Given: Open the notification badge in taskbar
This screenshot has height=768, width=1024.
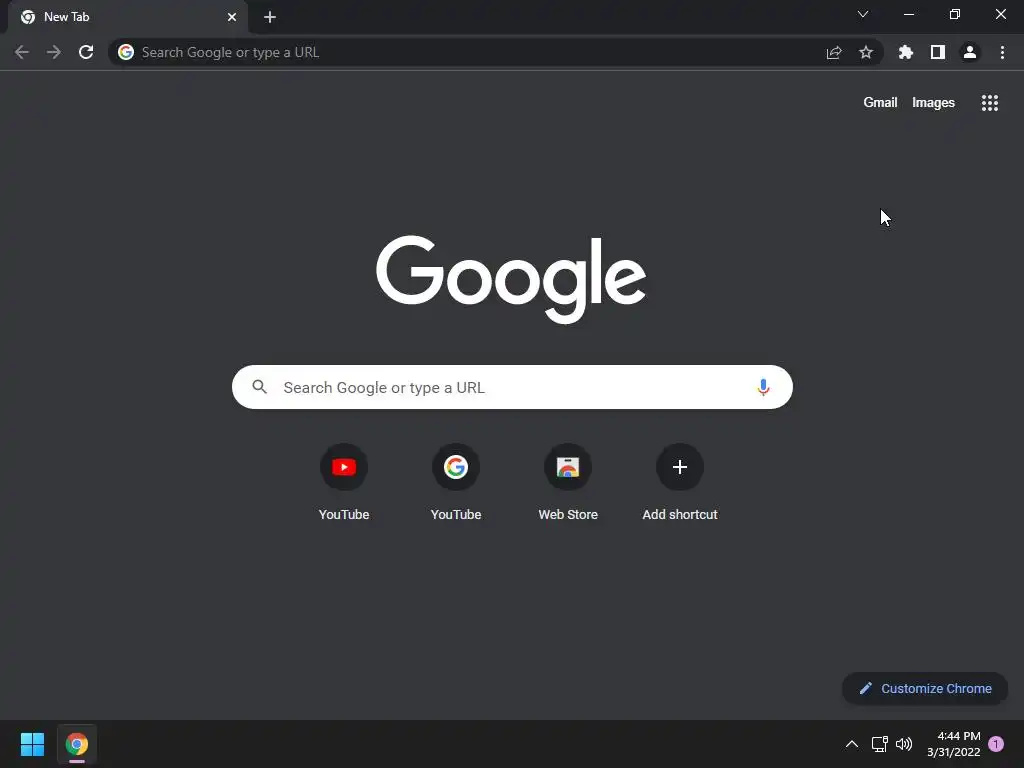Looking at the screenshot, I should [996, 744].
